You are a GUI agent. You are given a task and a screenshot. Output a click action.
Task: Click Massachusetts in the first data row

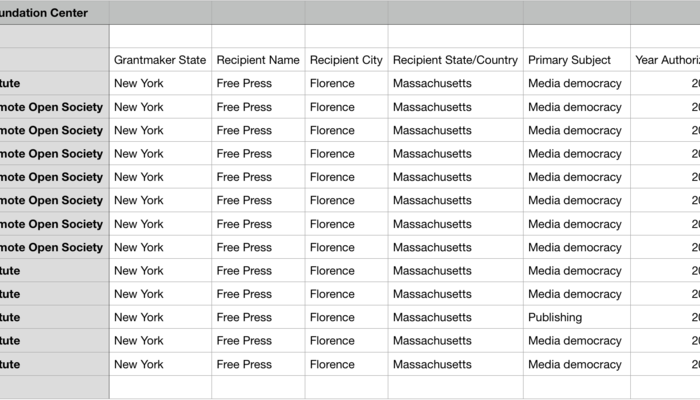click(x=432, y=83)
